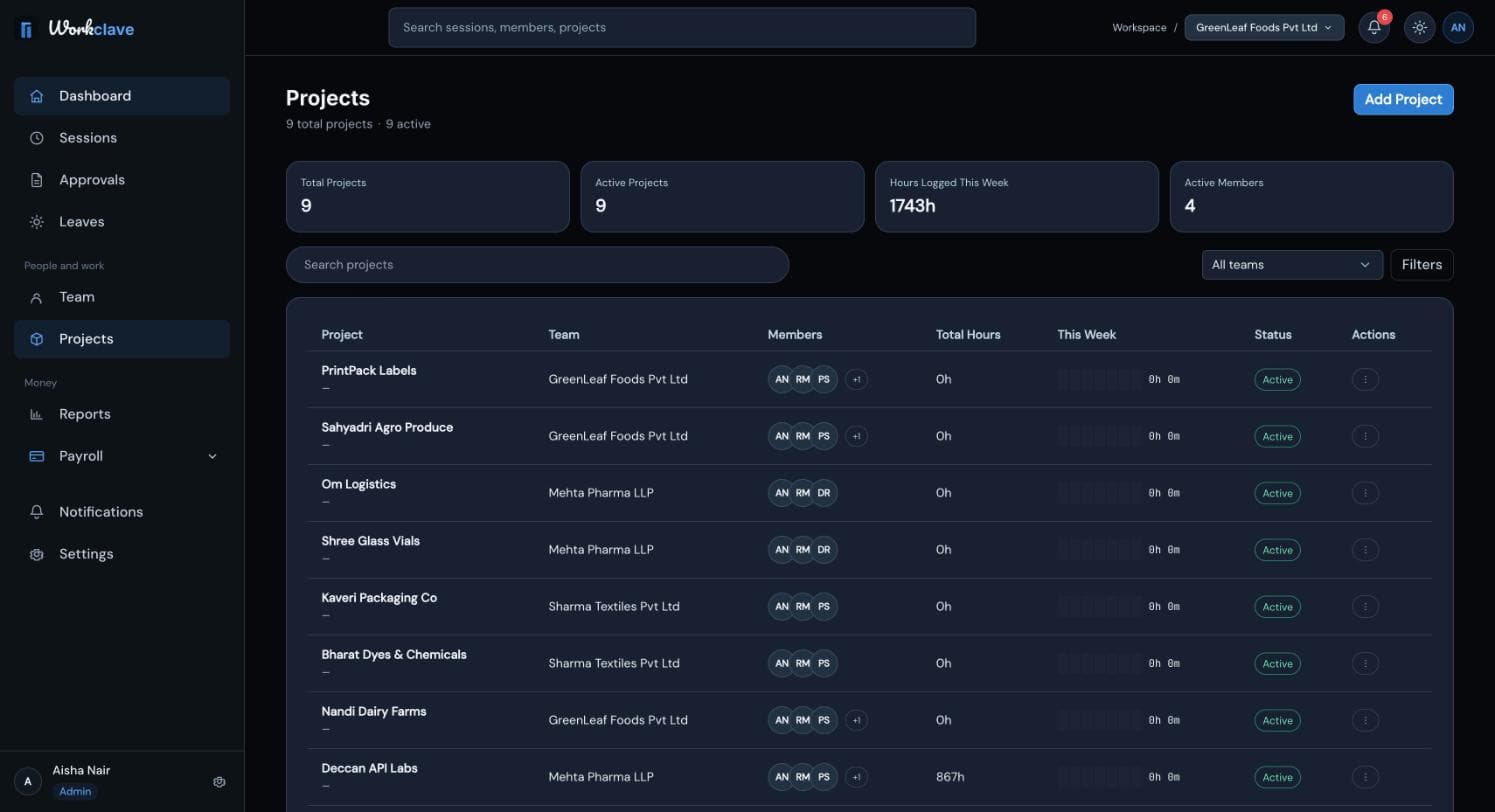Click AN avatar in Kaveri Packaging Co row
This screenshot has width=1495, height=812.
coord(781,607)
